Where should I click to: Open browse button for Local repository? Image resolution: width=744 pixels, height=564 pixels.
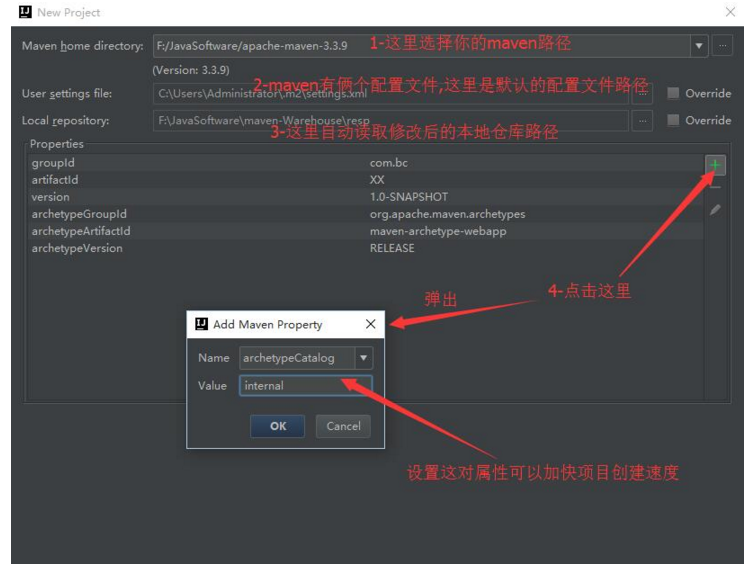pyautogui.click(x=642, y=120)
